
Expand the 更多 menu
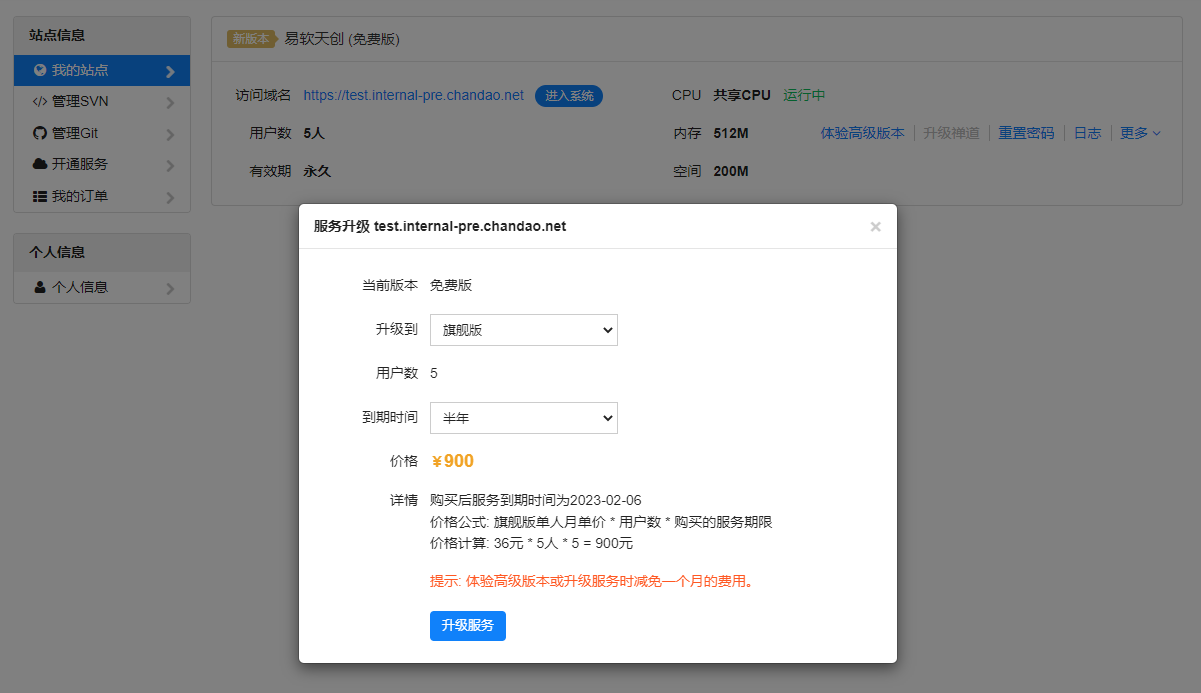(x=1140, y=133)
